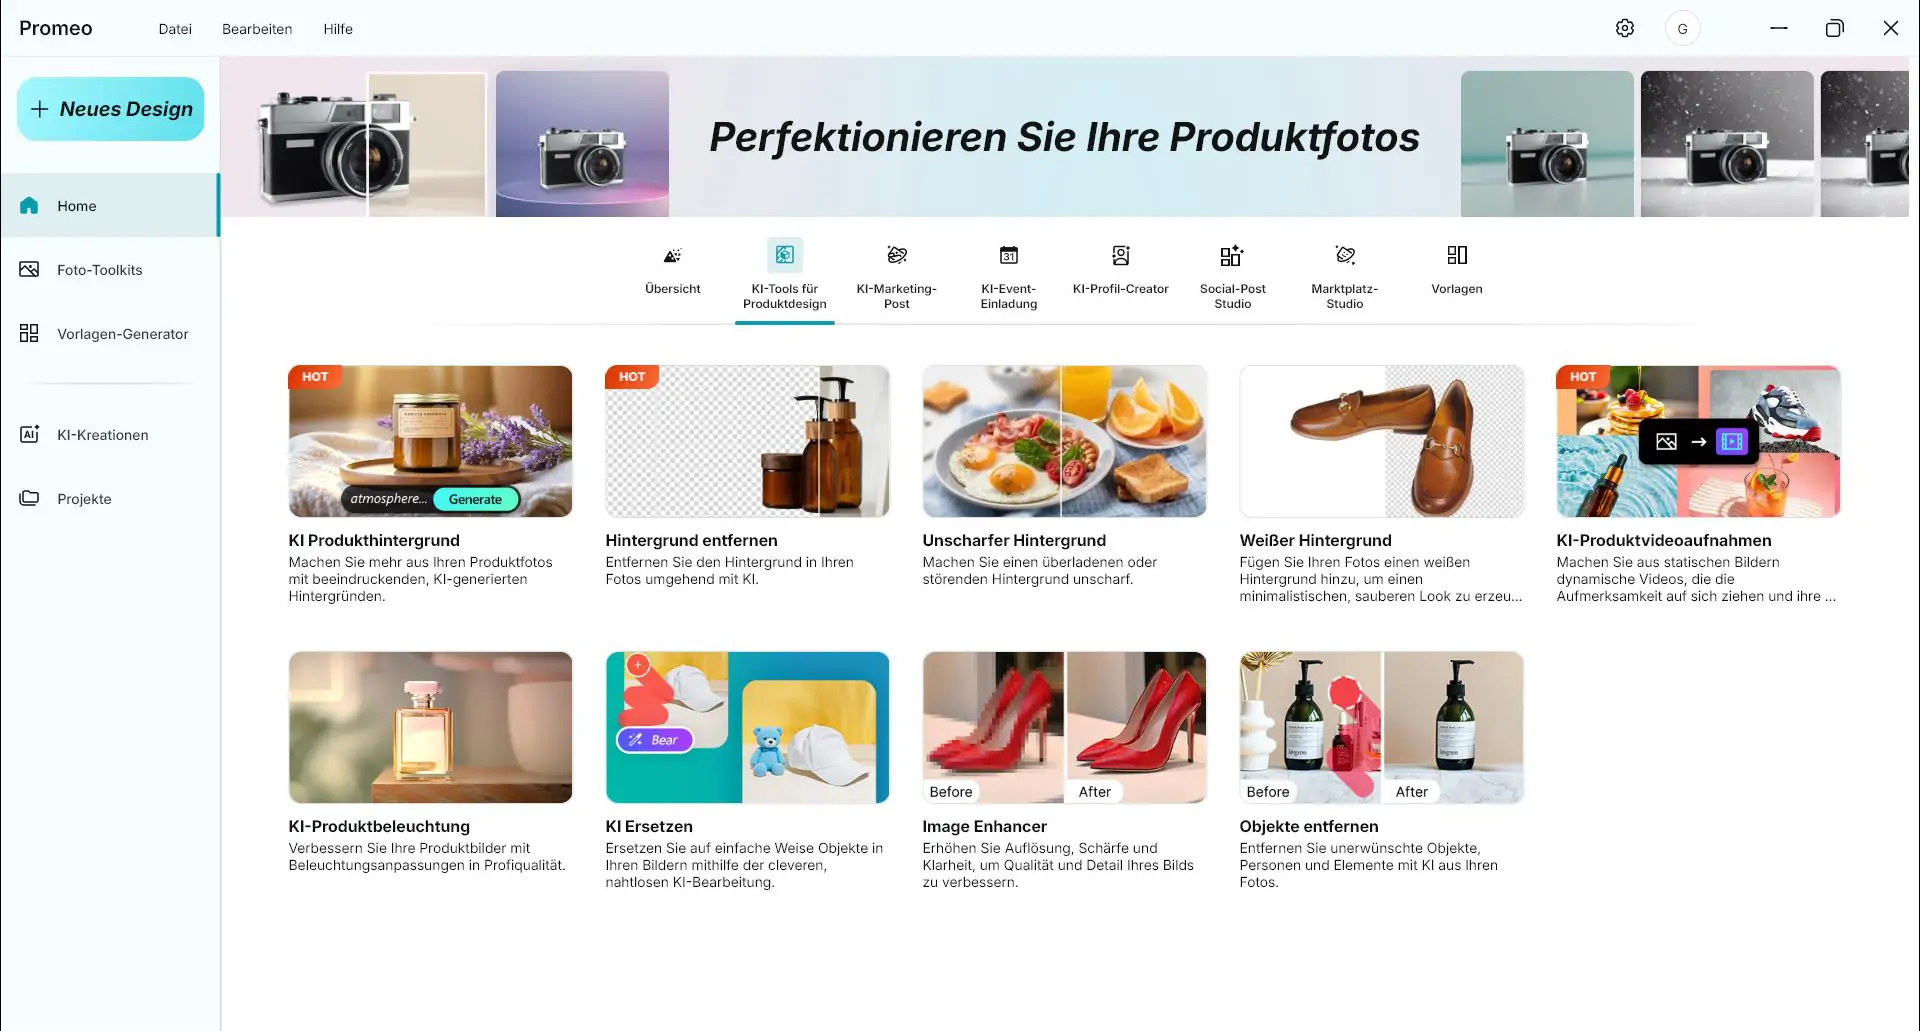
Task: Open the Objekte entfernen tool card
Action: click(x=1381, y=770)
